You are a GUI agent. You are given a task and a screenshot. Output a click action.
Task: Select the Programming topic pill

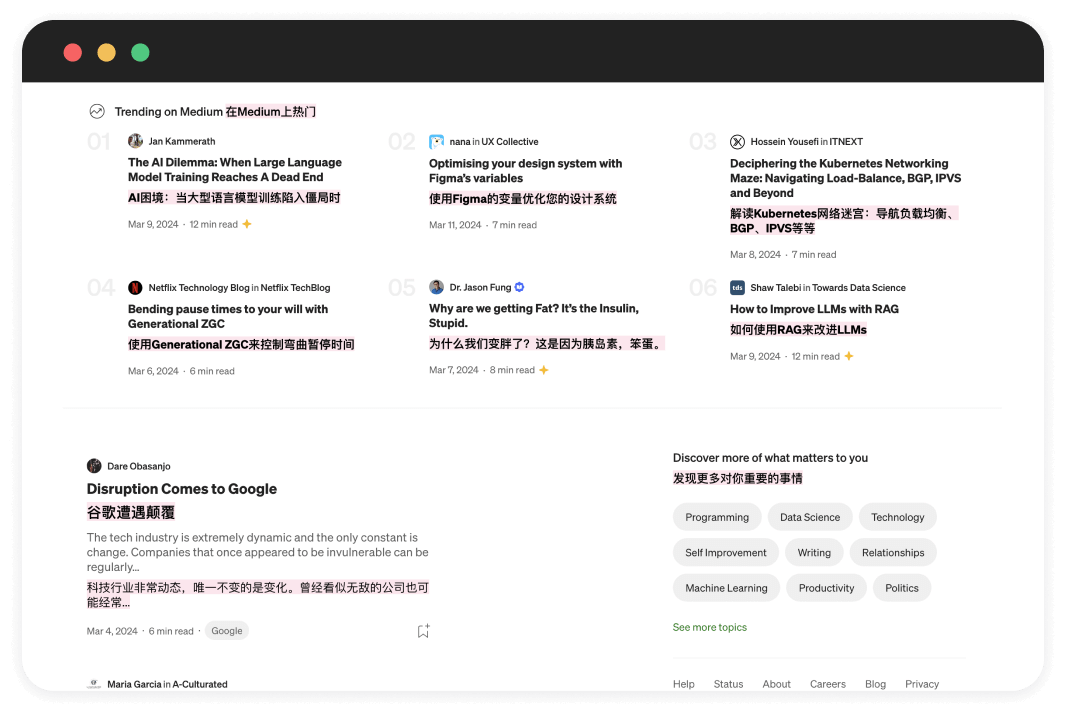[717, 517]
